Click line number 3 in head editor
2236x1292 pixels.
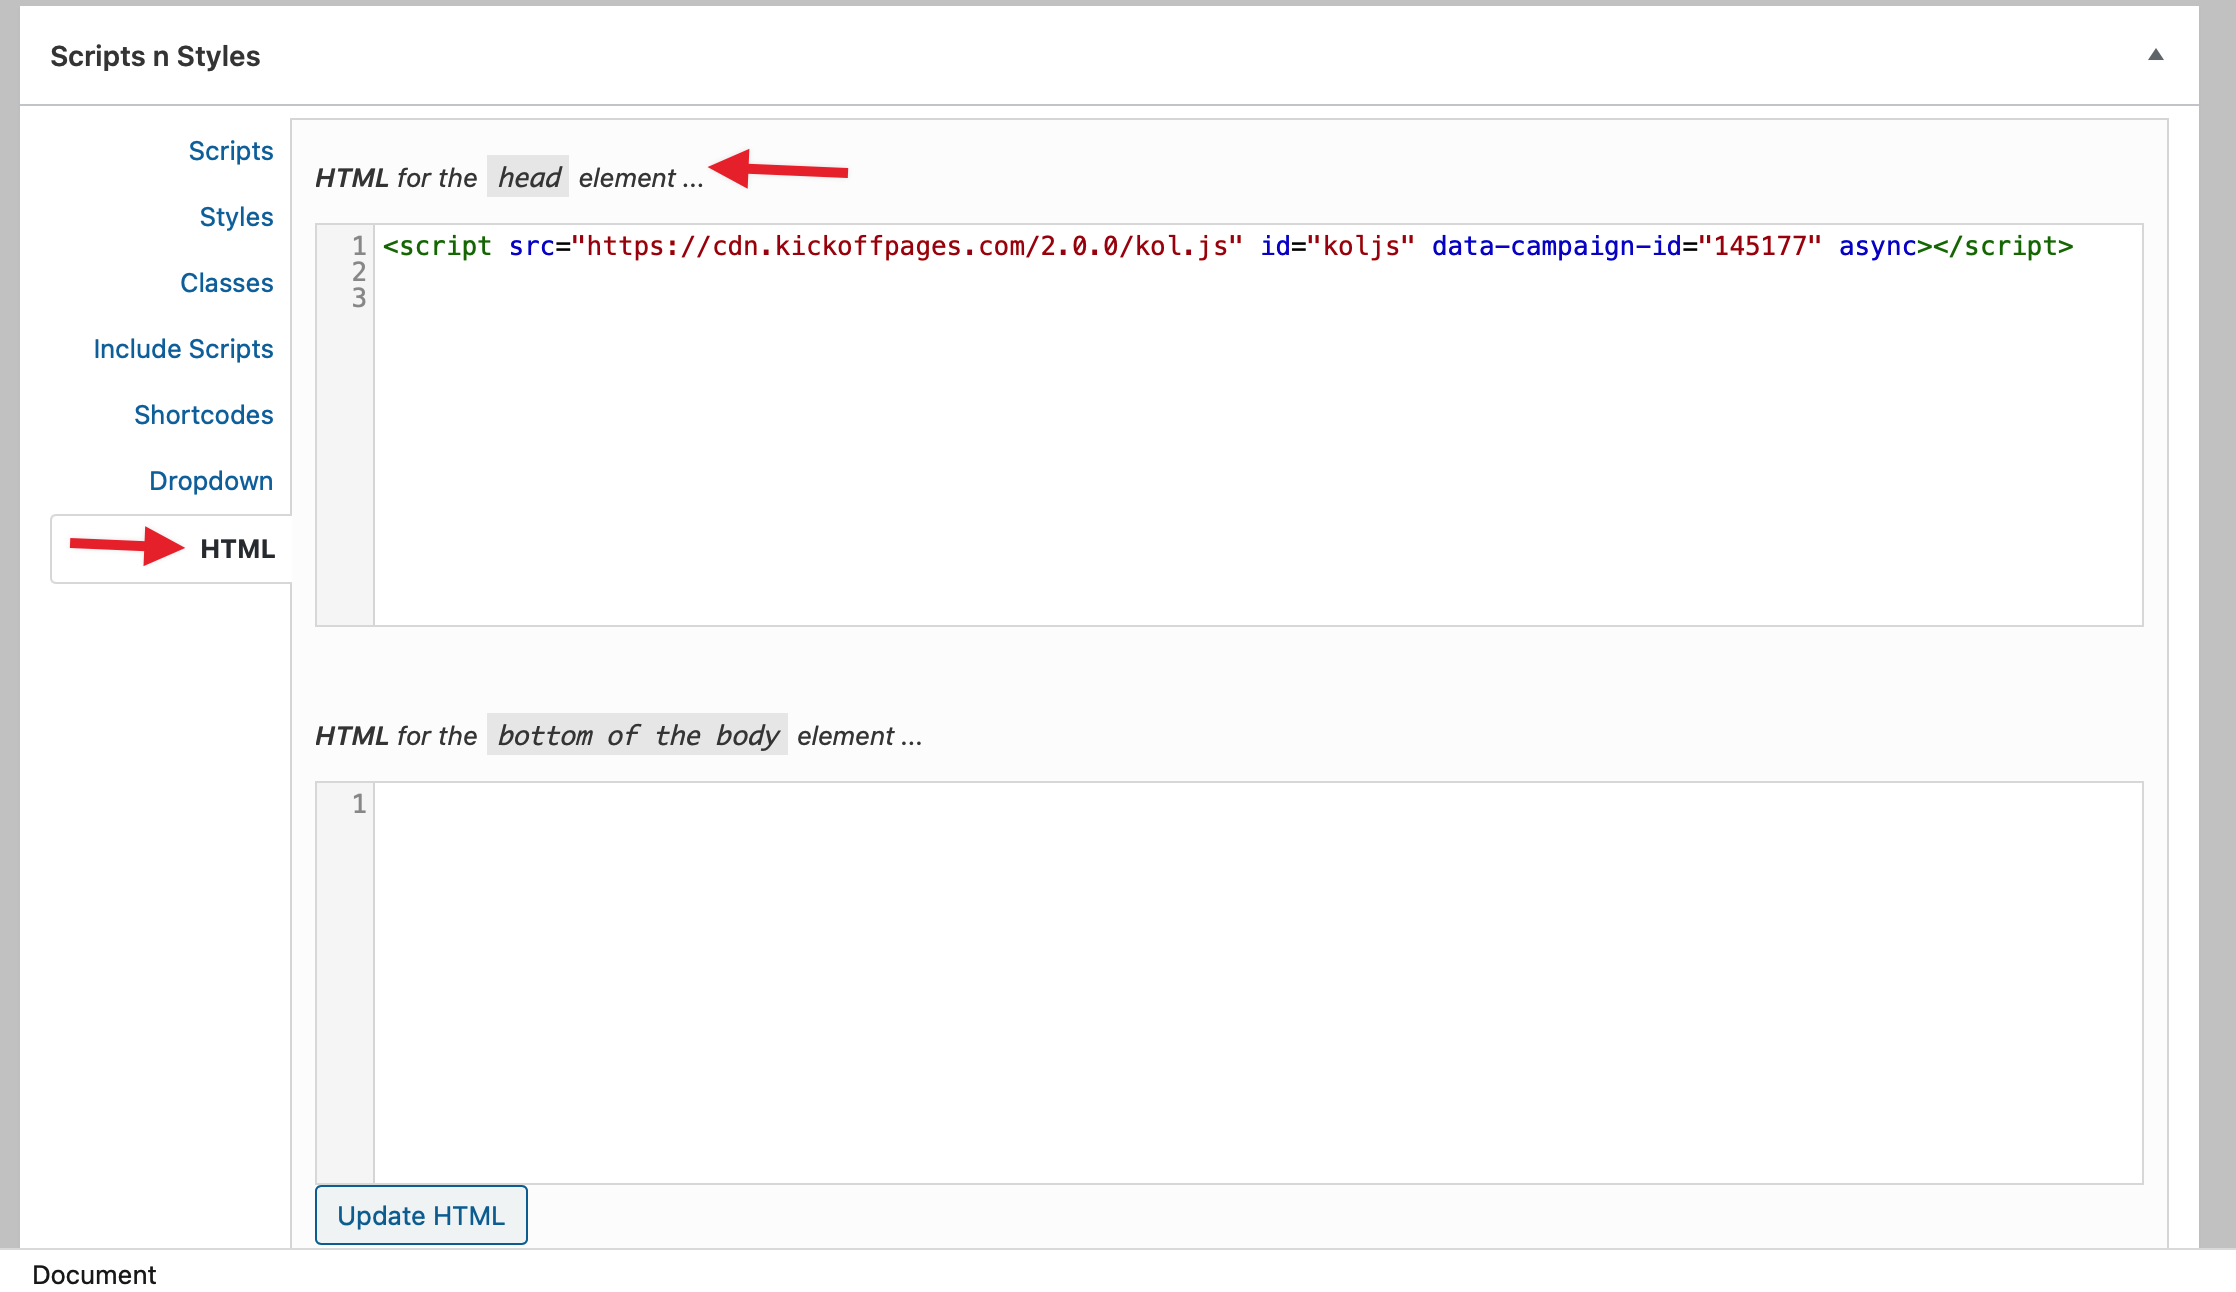click(358, 298)
